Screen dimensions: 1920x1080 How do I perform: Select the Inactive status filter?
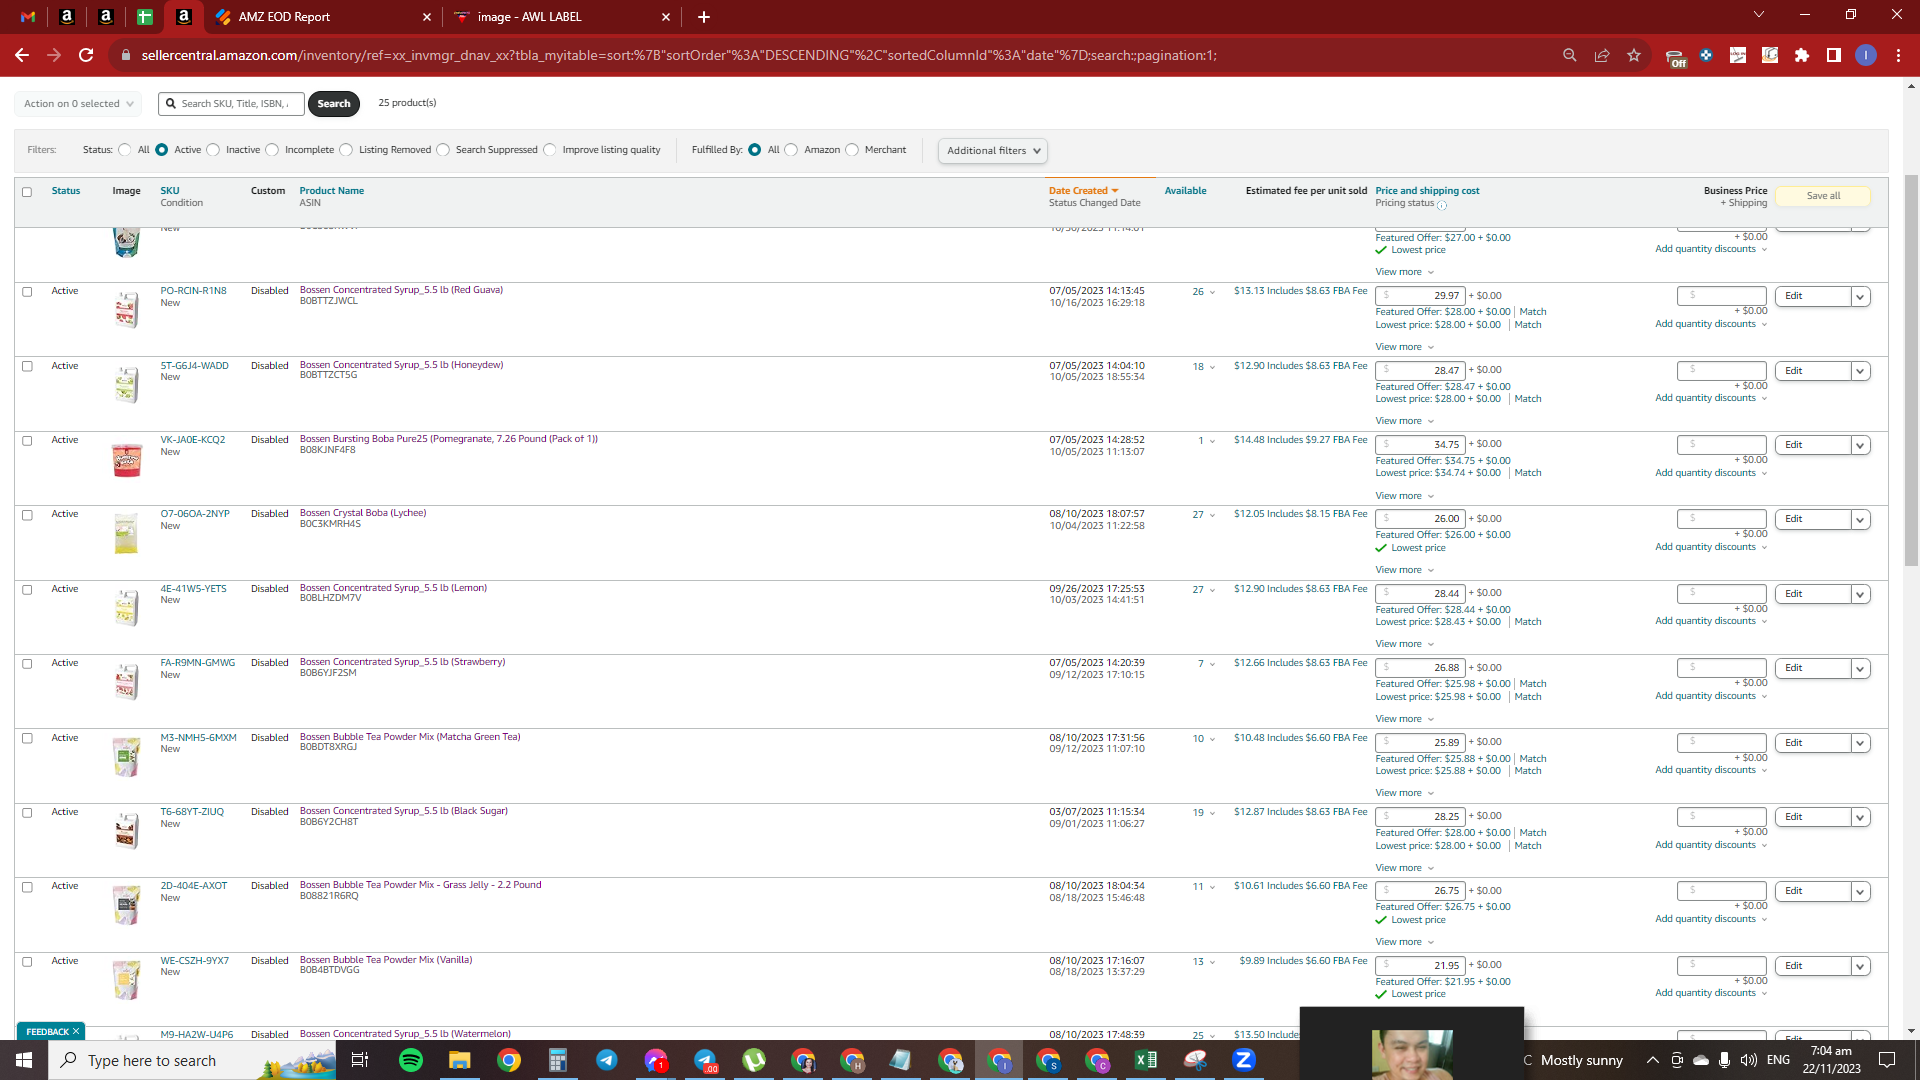click(x=213, y=150)
